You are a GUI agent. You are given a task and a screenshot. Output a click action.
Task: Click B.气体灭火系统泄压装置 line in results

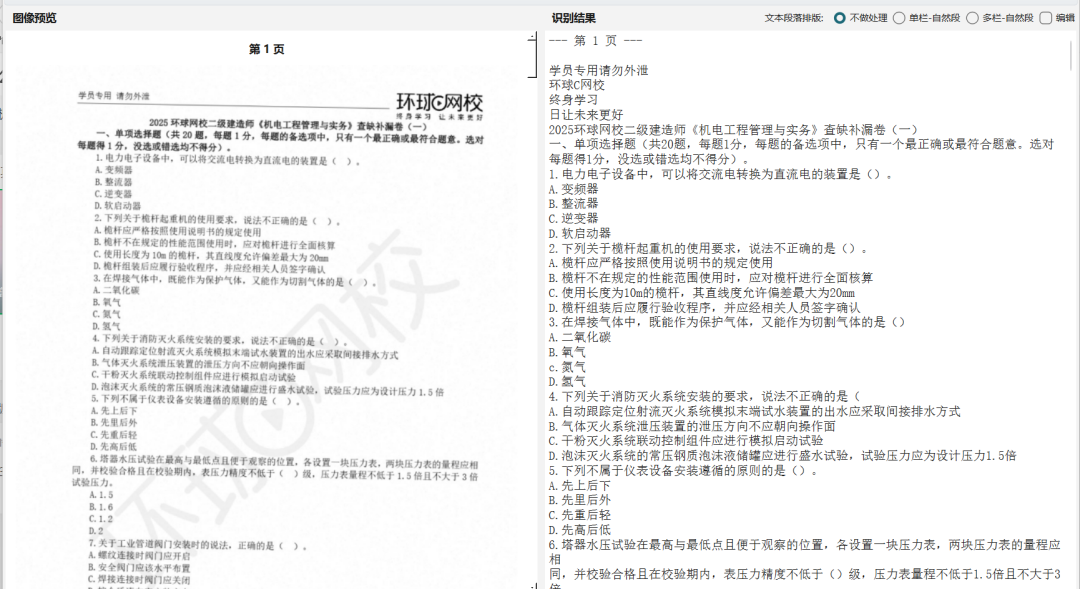point(692,426)
